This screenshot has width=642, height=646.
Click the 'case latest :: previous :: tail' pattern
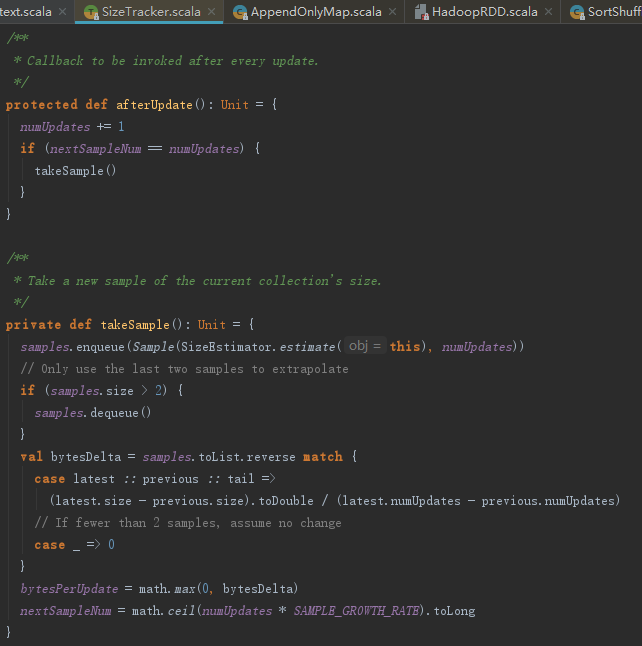coord(145,479)
